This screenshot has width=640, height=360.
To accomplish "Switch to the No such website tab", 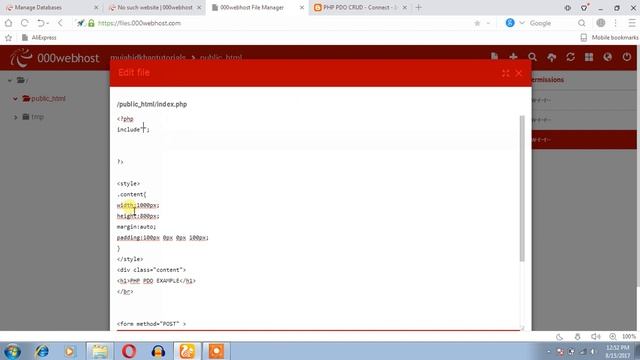I will coord(155,7).
